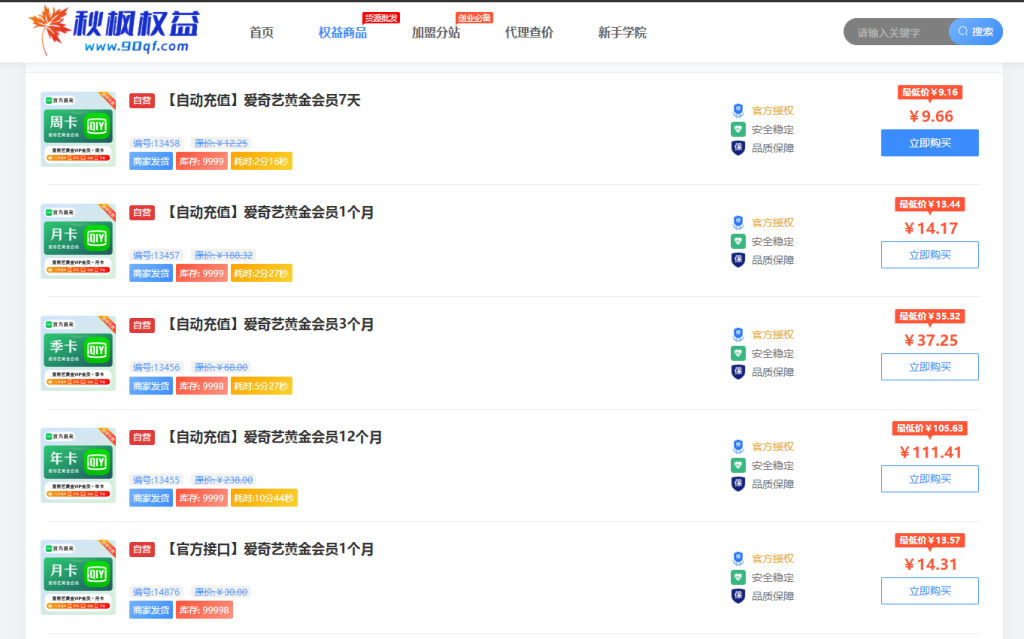
Task: Click the 秋枫权益 maple leaf logo
Action: click(x=47, y=30)
